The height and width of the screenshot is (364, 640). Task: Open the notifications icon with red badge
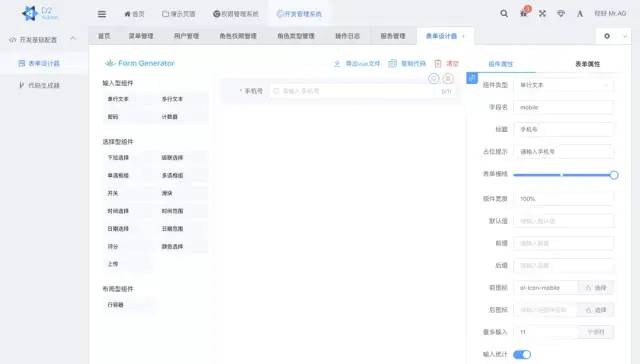tap(524, 12)
